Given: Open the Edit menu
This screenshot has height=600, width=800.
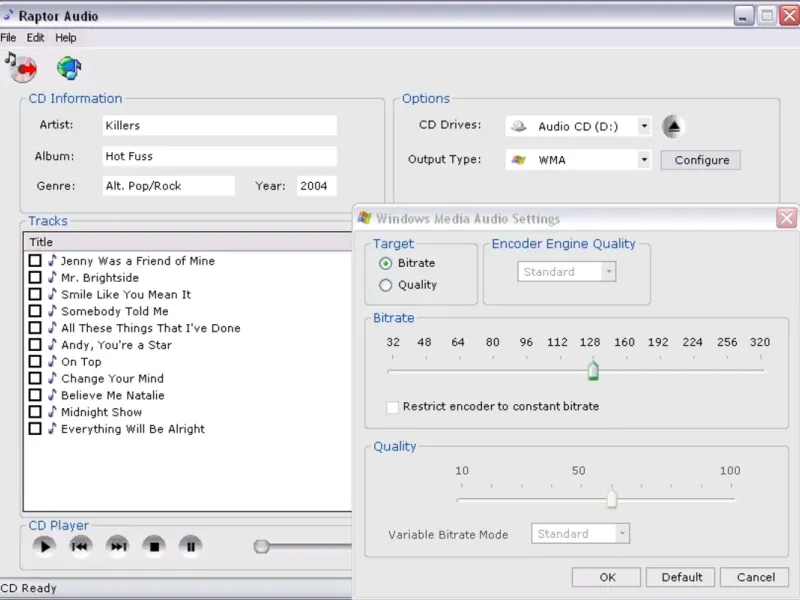Looking at the screenshot, I should (35, 38).
